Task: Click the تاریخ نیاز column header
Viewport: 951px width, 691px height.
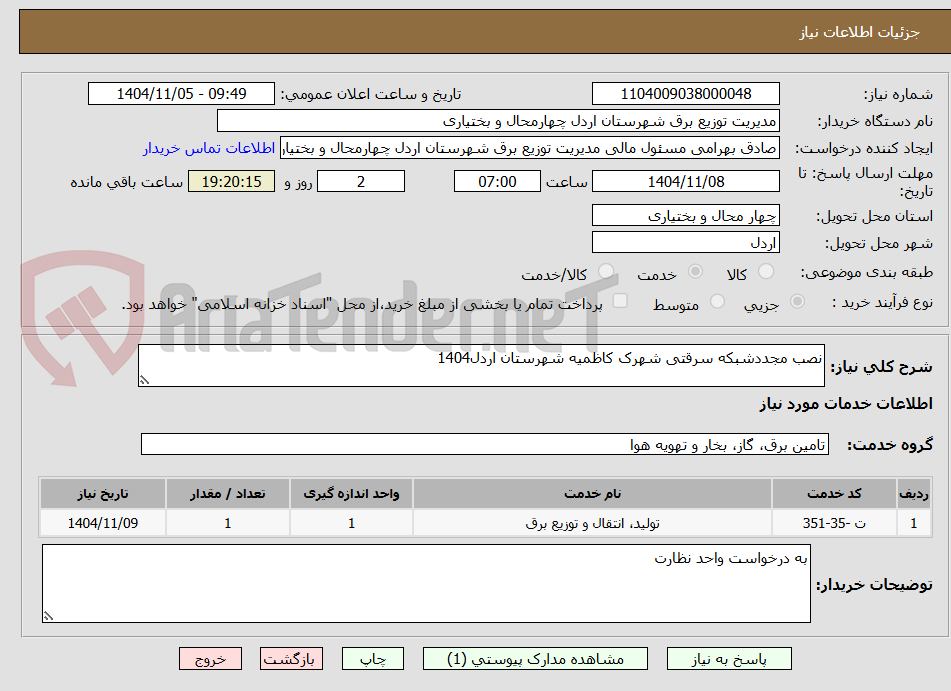Action: [x=103, y=494]
